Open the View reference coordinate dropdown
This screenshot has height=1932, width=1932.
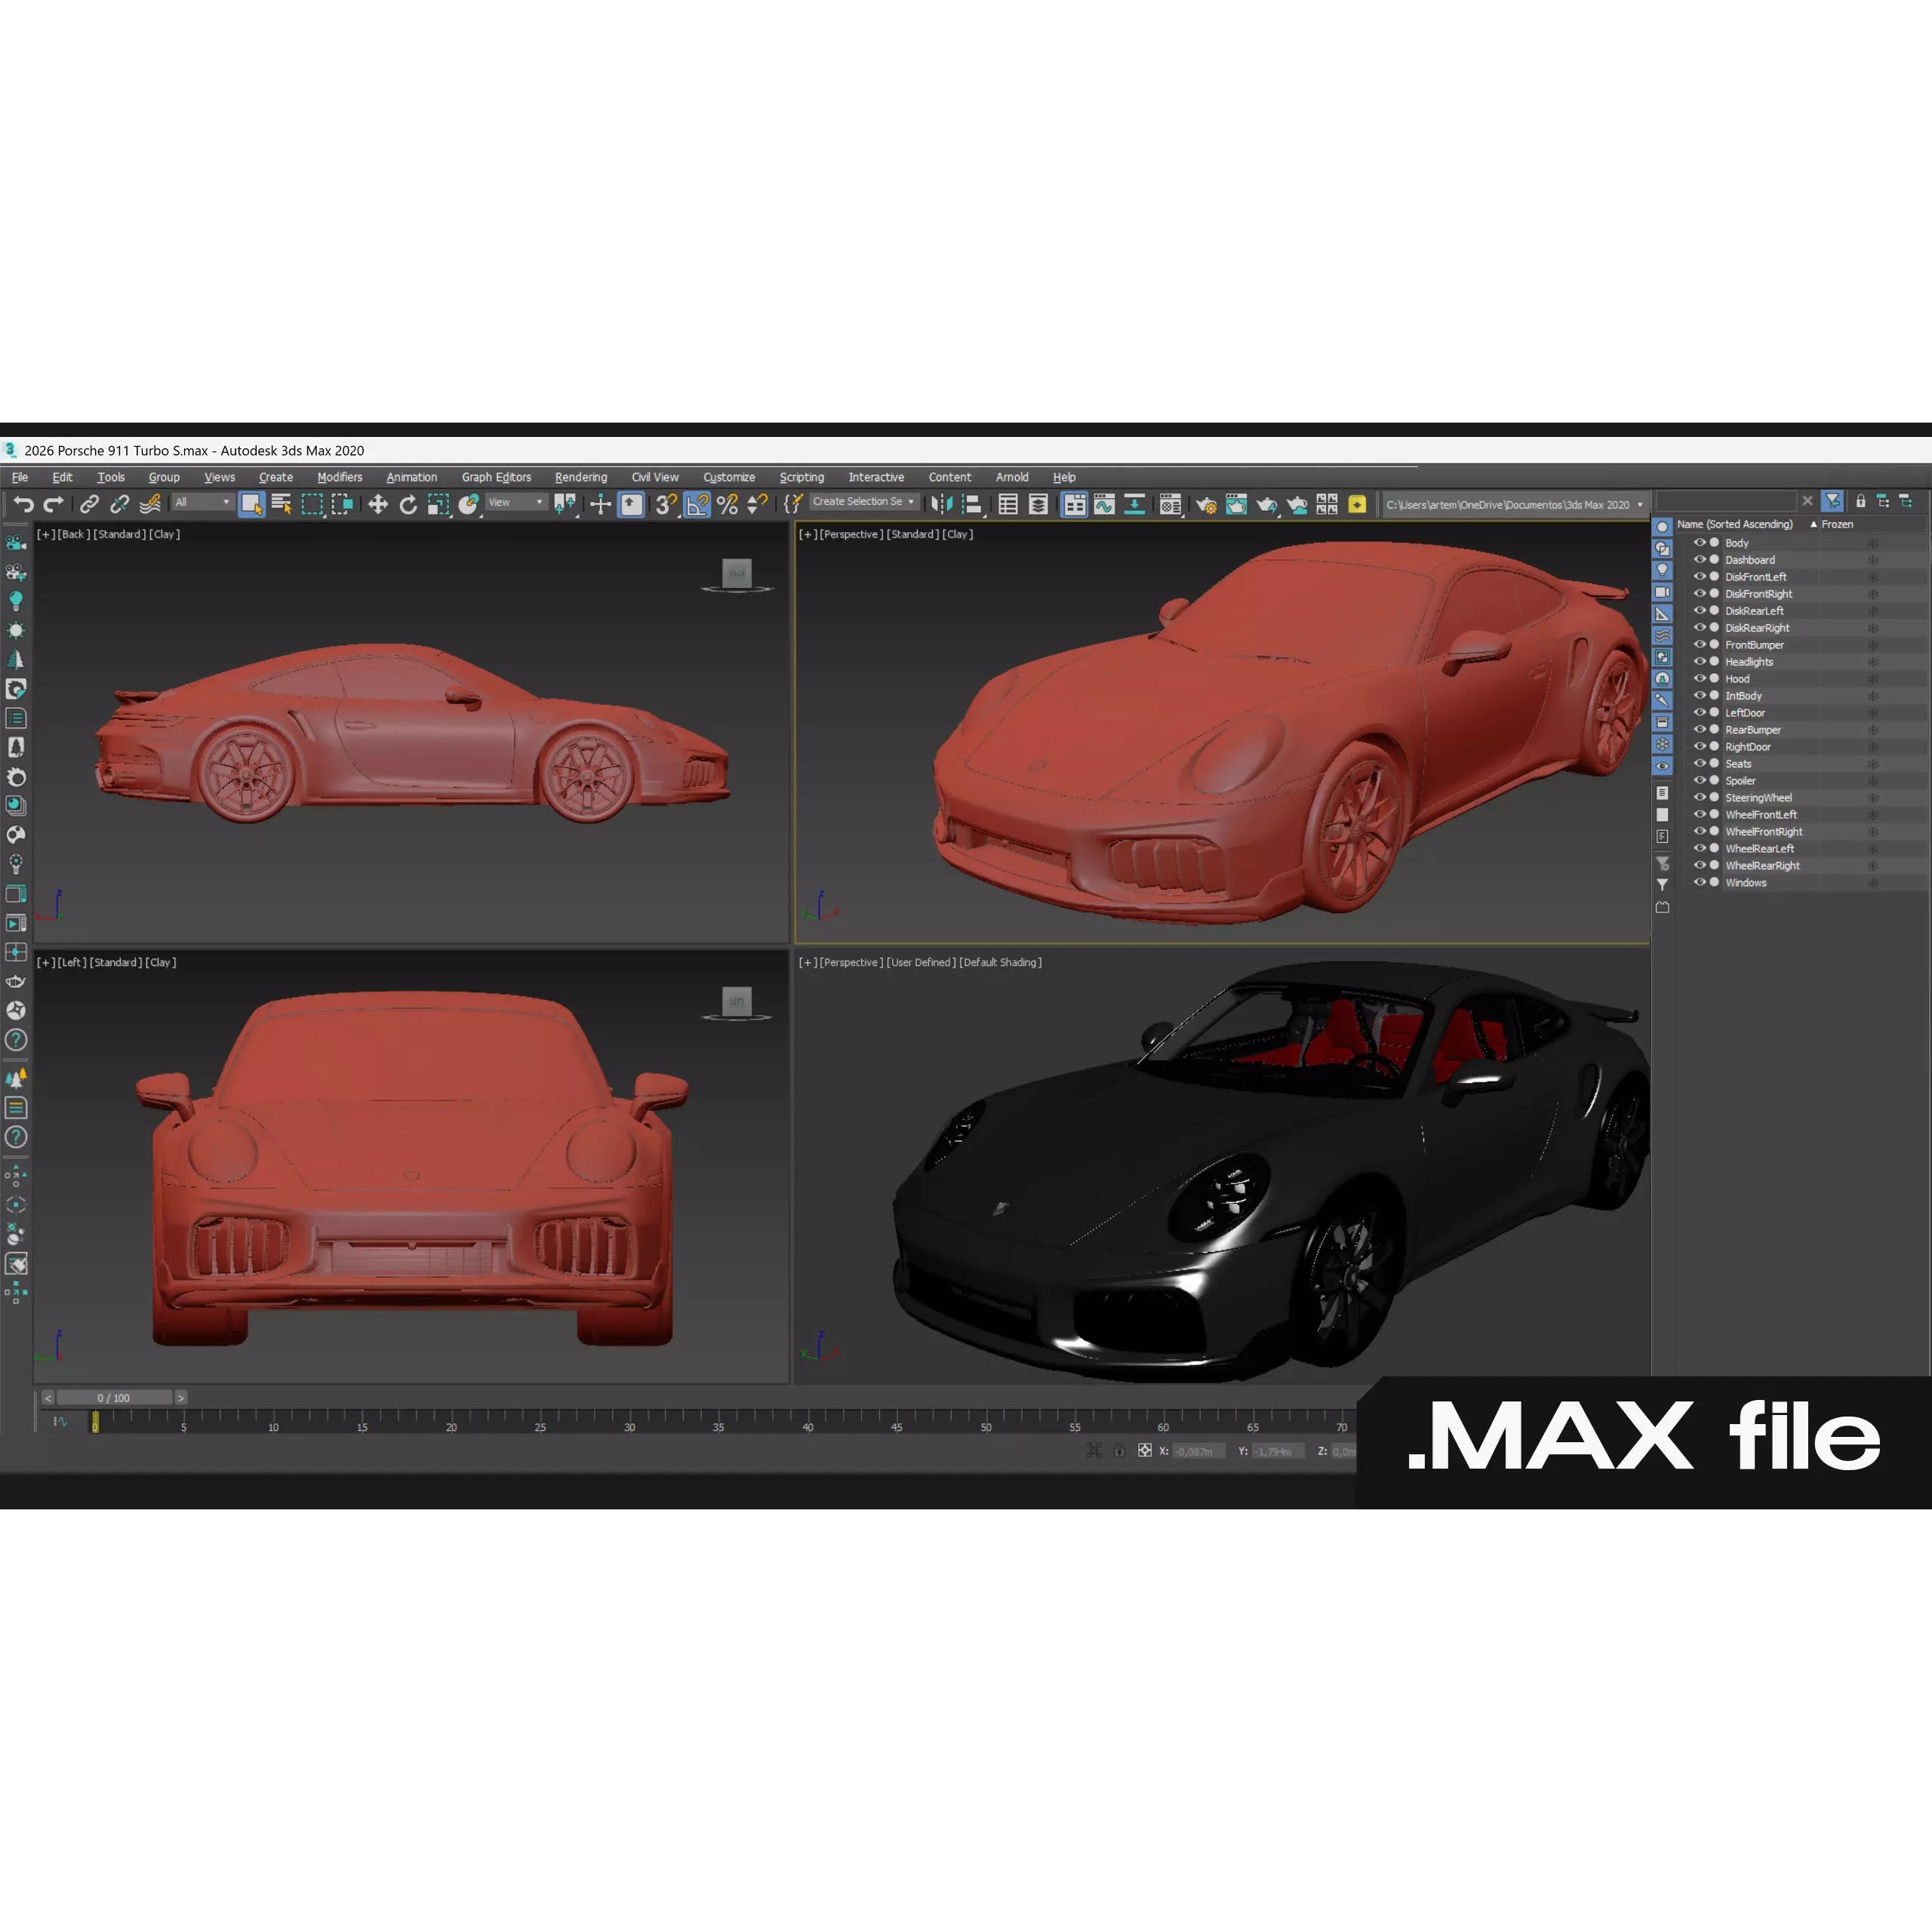[516, 502]
